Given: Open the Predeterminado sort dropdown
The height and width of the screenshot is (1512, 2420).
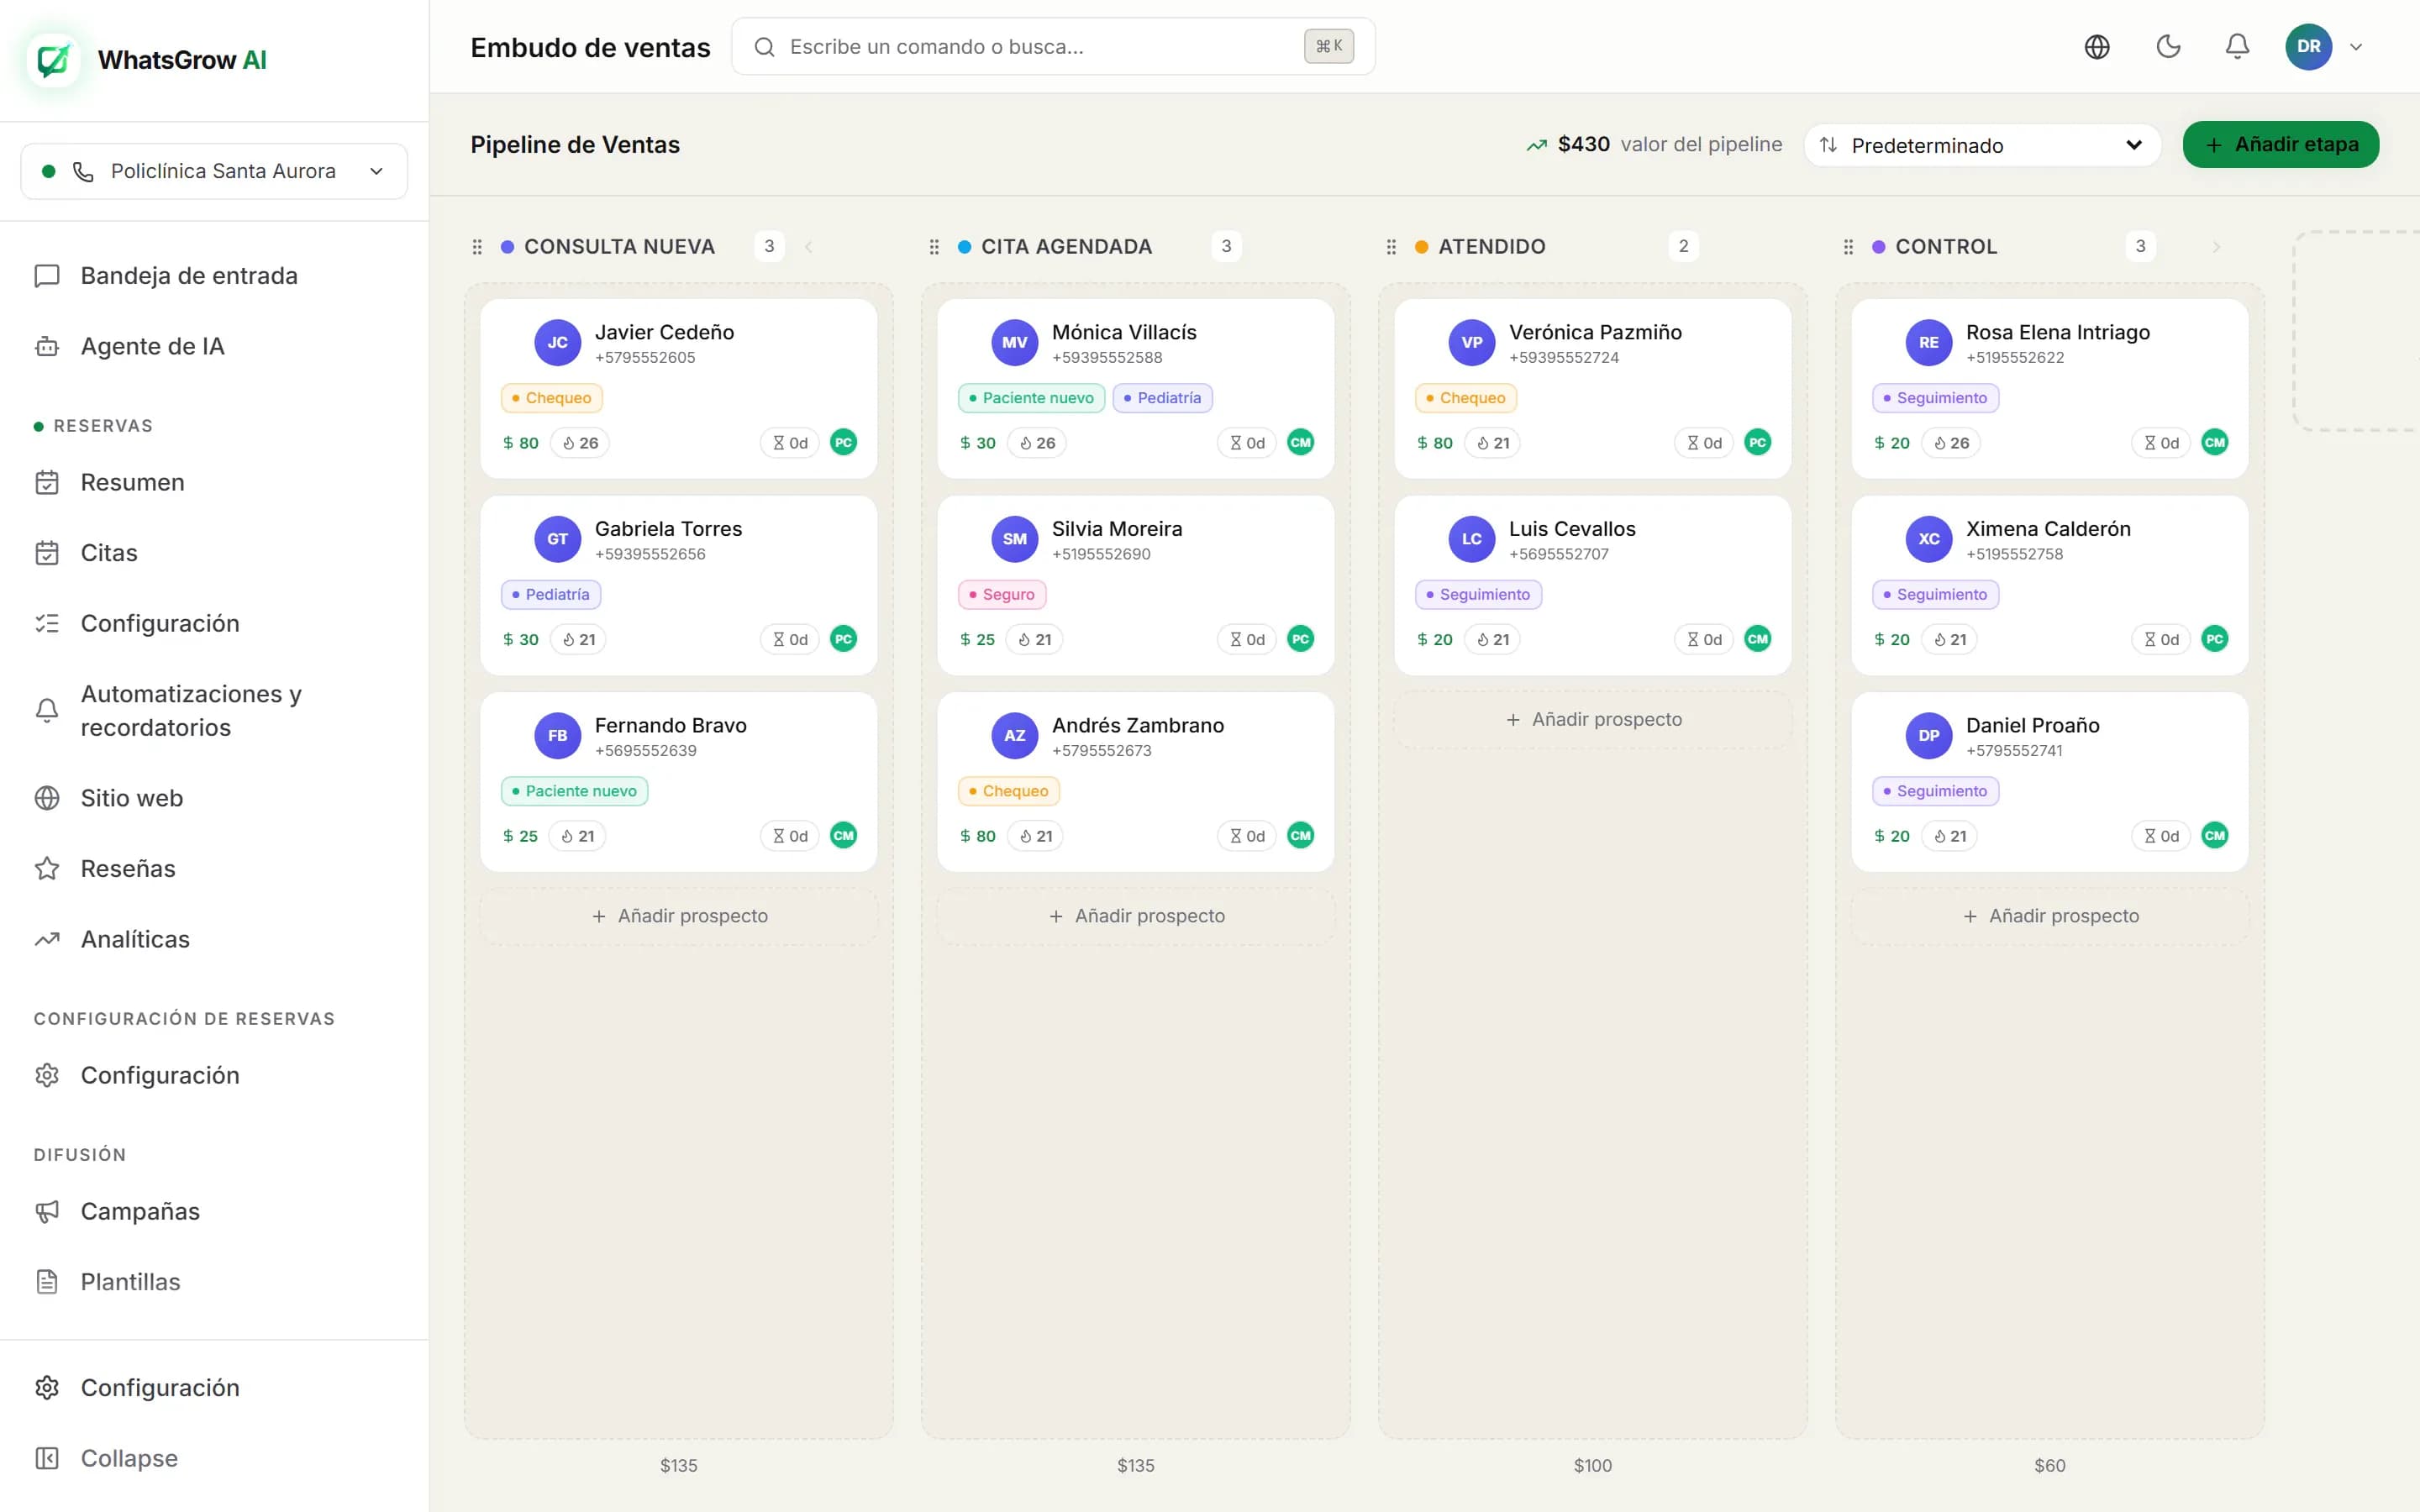Looking at the screenshot, I should click(x=1981, y=145).
